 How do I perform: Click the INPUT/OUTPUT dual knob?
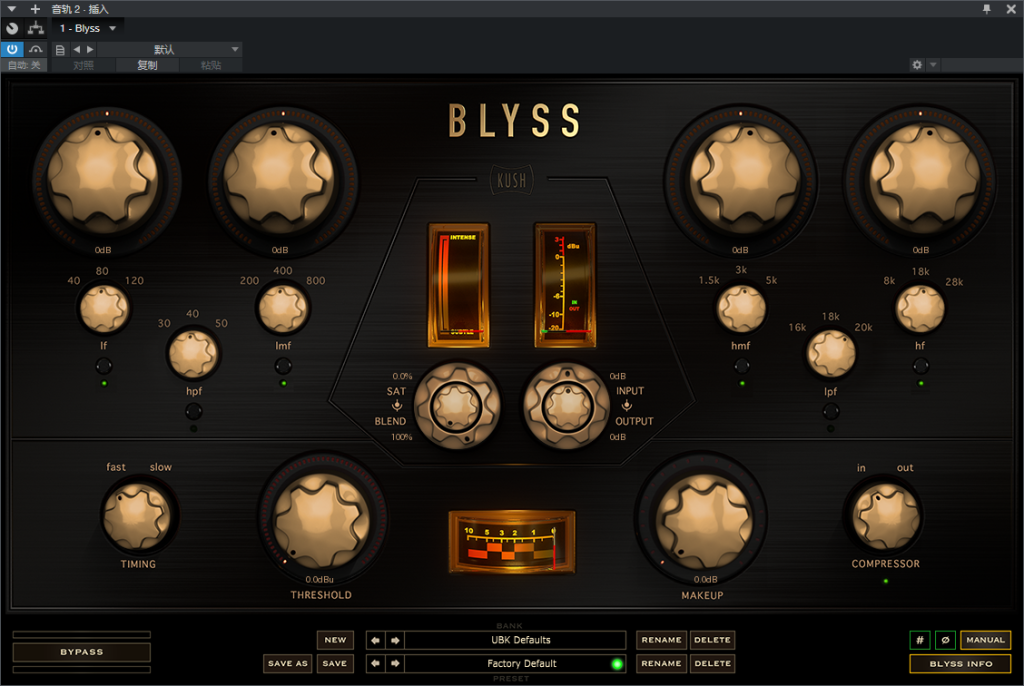(x=567, y=406)
